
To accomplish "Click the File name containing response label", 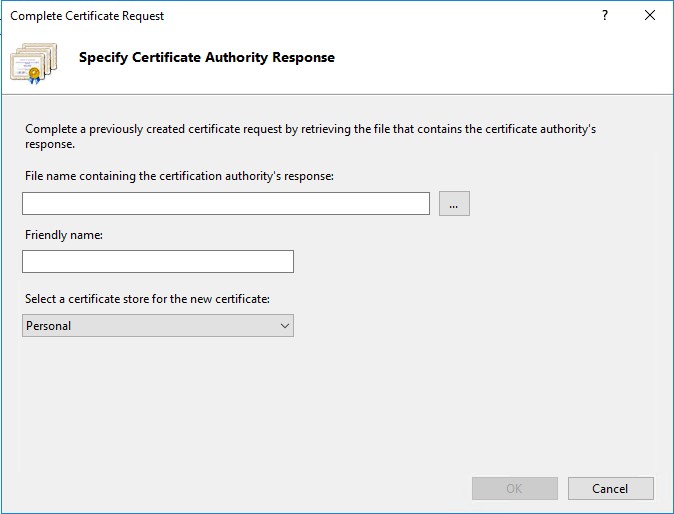I will point(179,176).
